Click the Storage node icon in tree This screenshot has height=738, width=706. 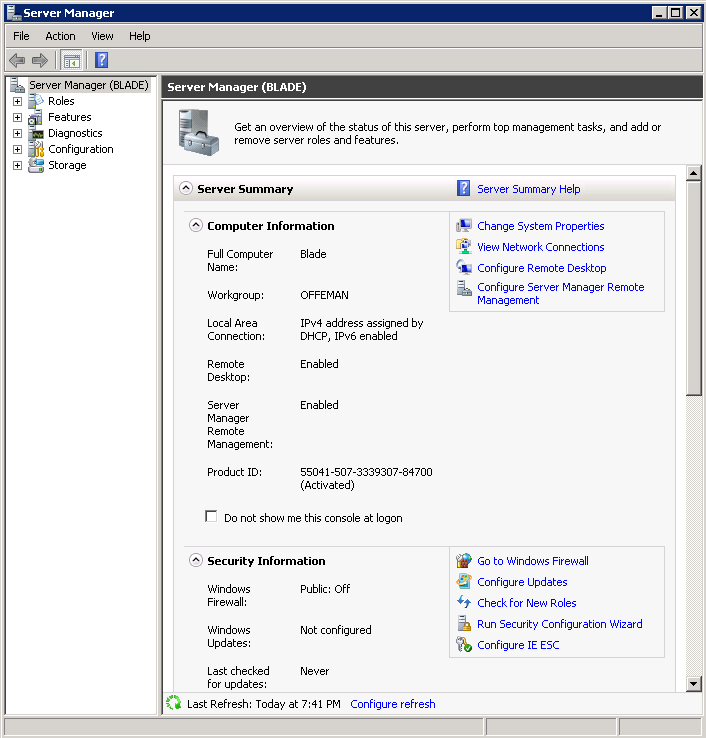point(36,165)
